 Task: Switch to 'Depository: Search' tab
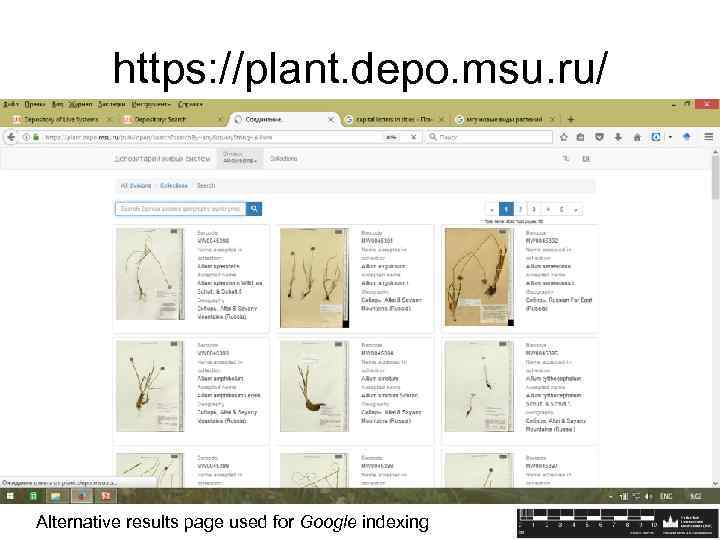[172, 119]
